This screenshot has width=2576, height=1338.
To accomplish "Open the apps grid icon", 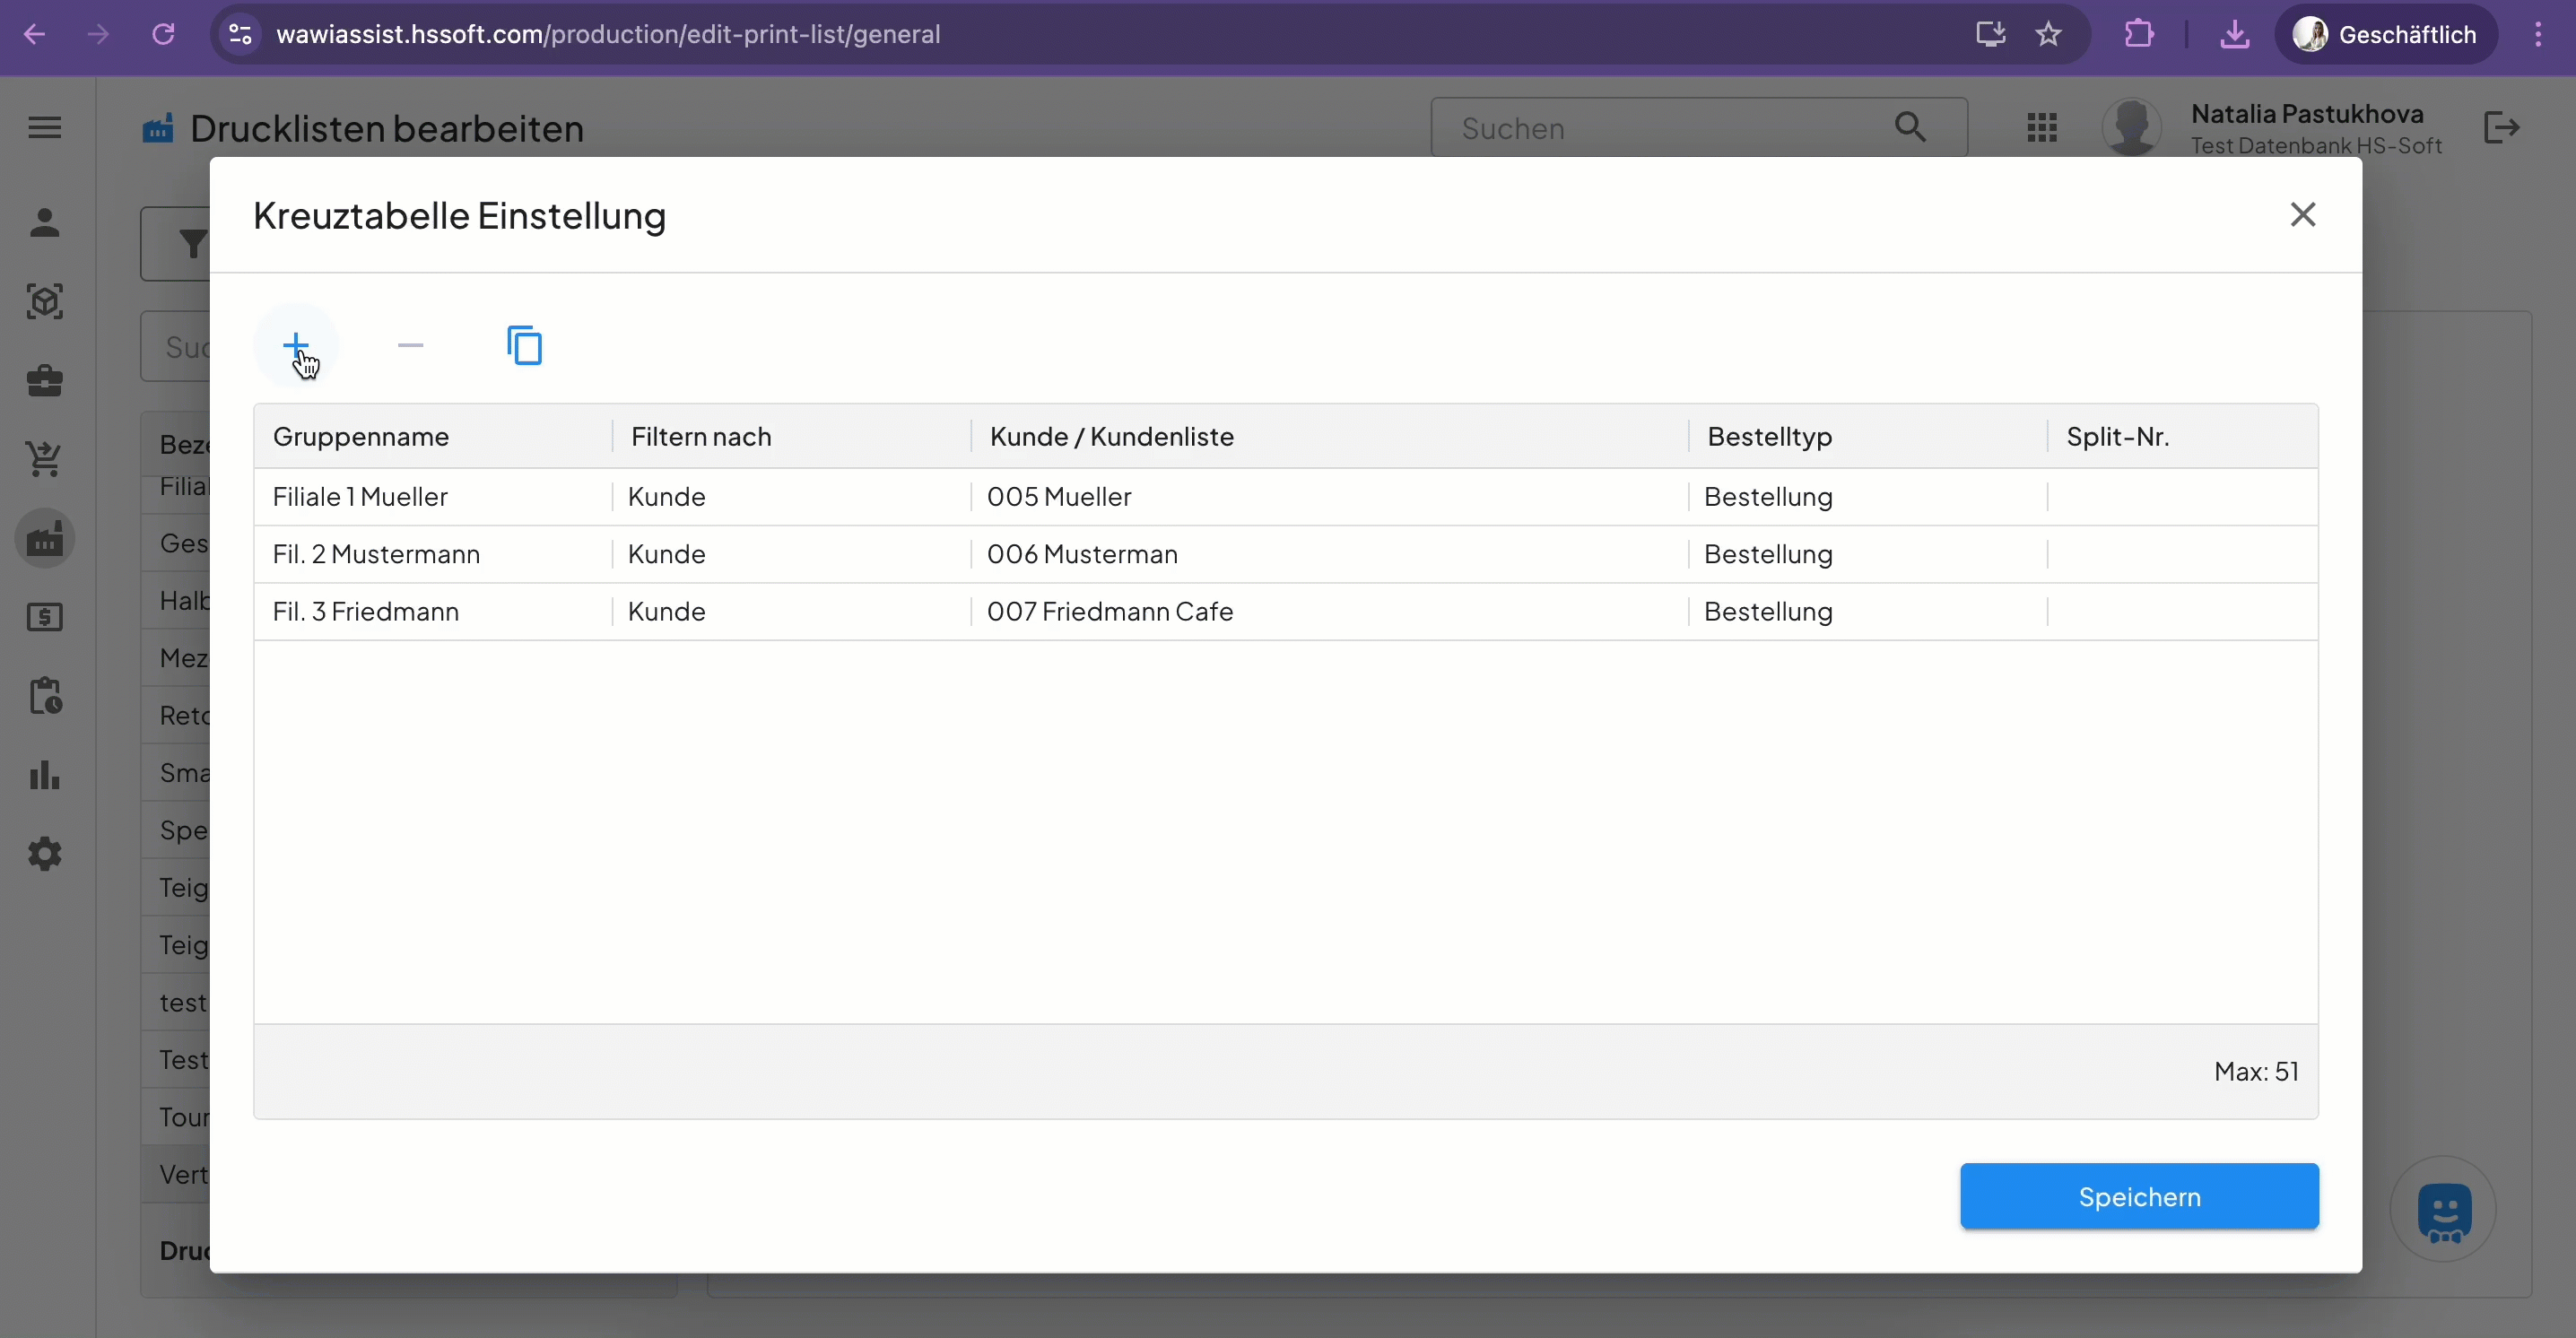I will tap(2041, 127).
